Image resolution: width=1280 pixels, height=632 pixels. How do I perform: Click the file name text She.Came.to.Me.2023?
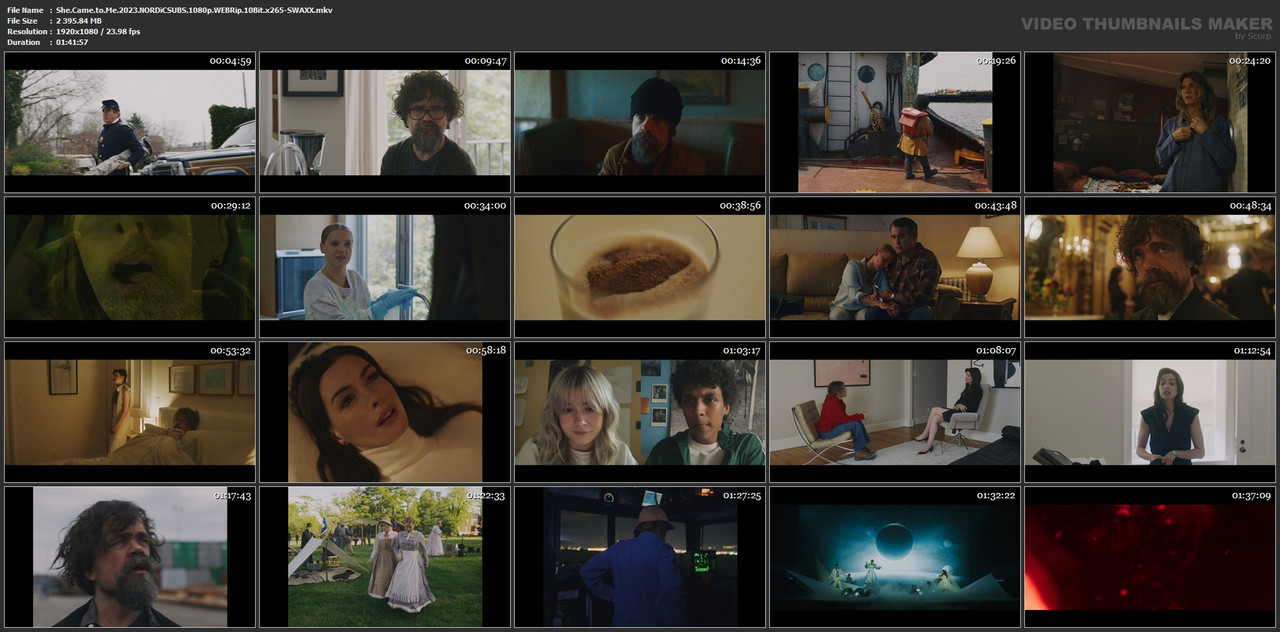click(x=195, y=10)
